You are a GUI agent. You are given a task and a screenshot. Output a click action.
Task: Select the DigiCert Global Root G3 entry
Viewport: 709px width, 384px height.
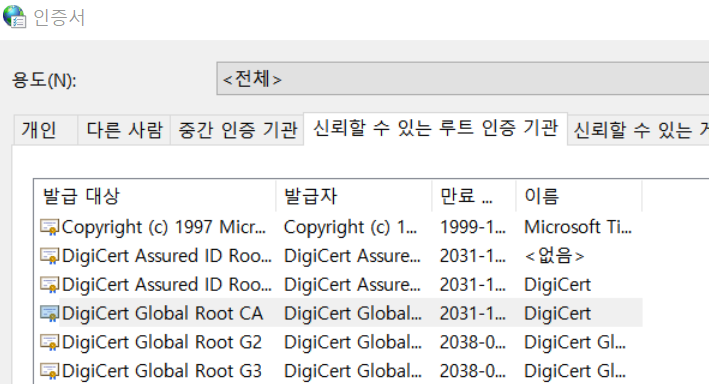click(x=162, y=371)
